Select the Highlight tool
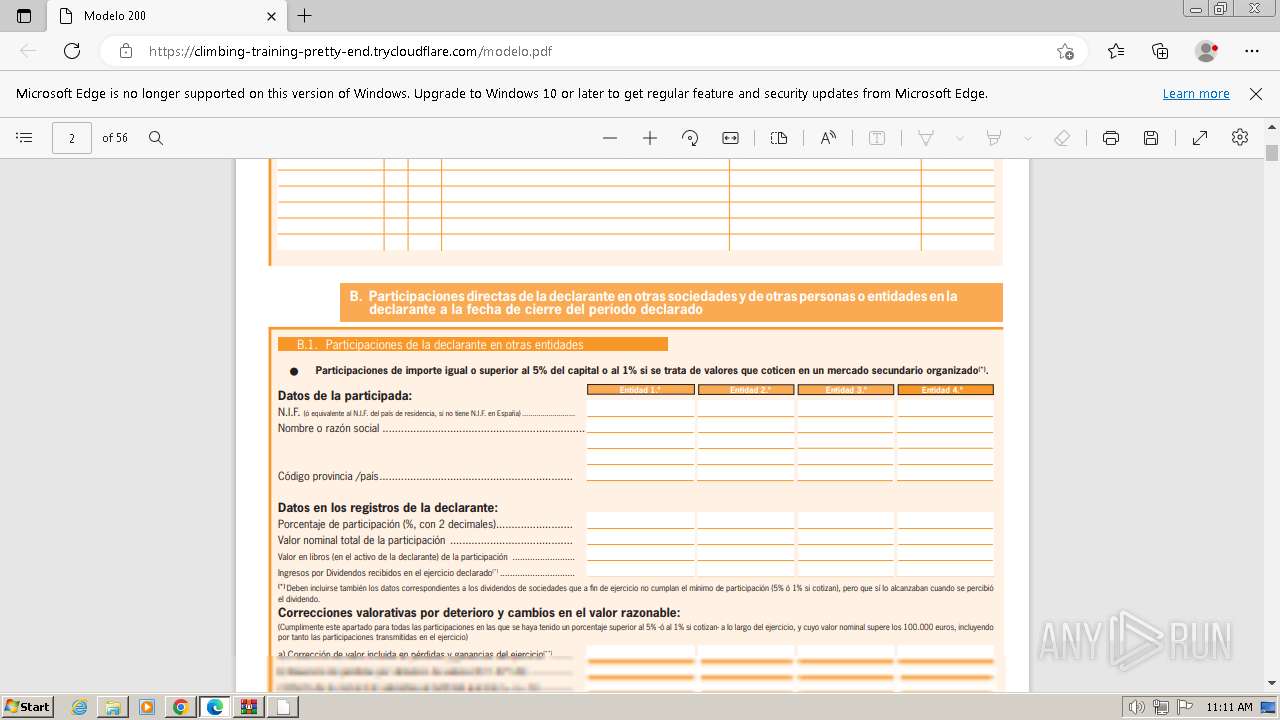 994,138
